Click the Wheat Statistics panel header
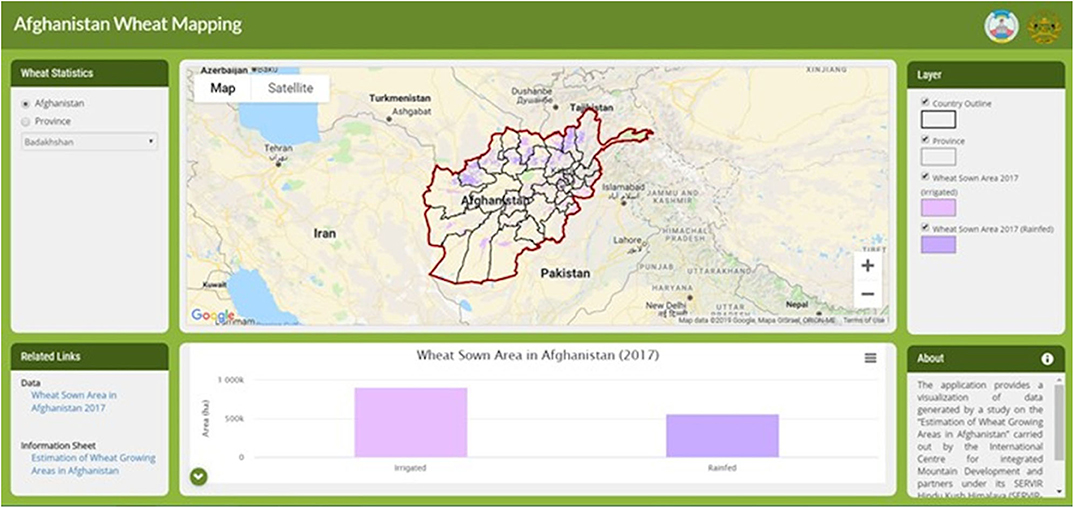 click(x=90, y=73)
